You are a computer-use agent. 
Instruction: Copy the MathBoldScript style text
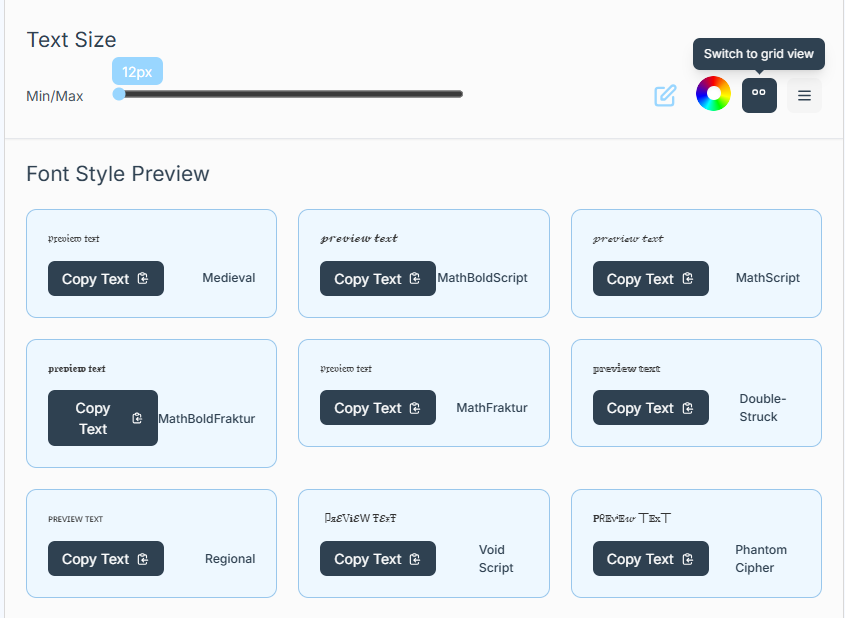[x=377, y=279]
